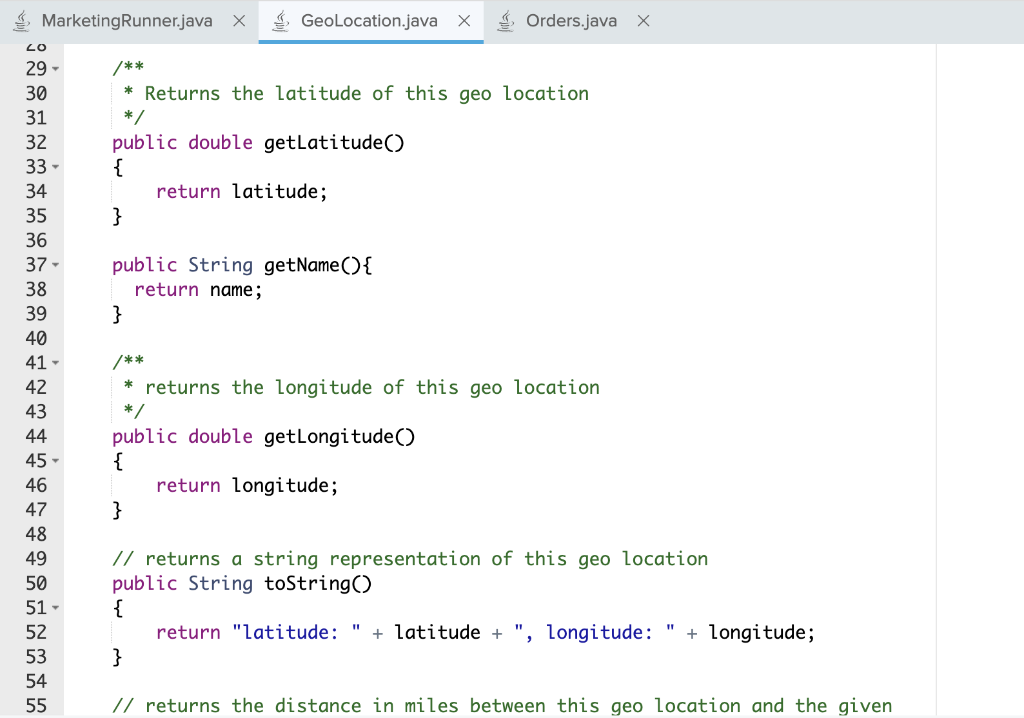
Task: Close the MarketingRunner.java tab
Action: (240, 21)
